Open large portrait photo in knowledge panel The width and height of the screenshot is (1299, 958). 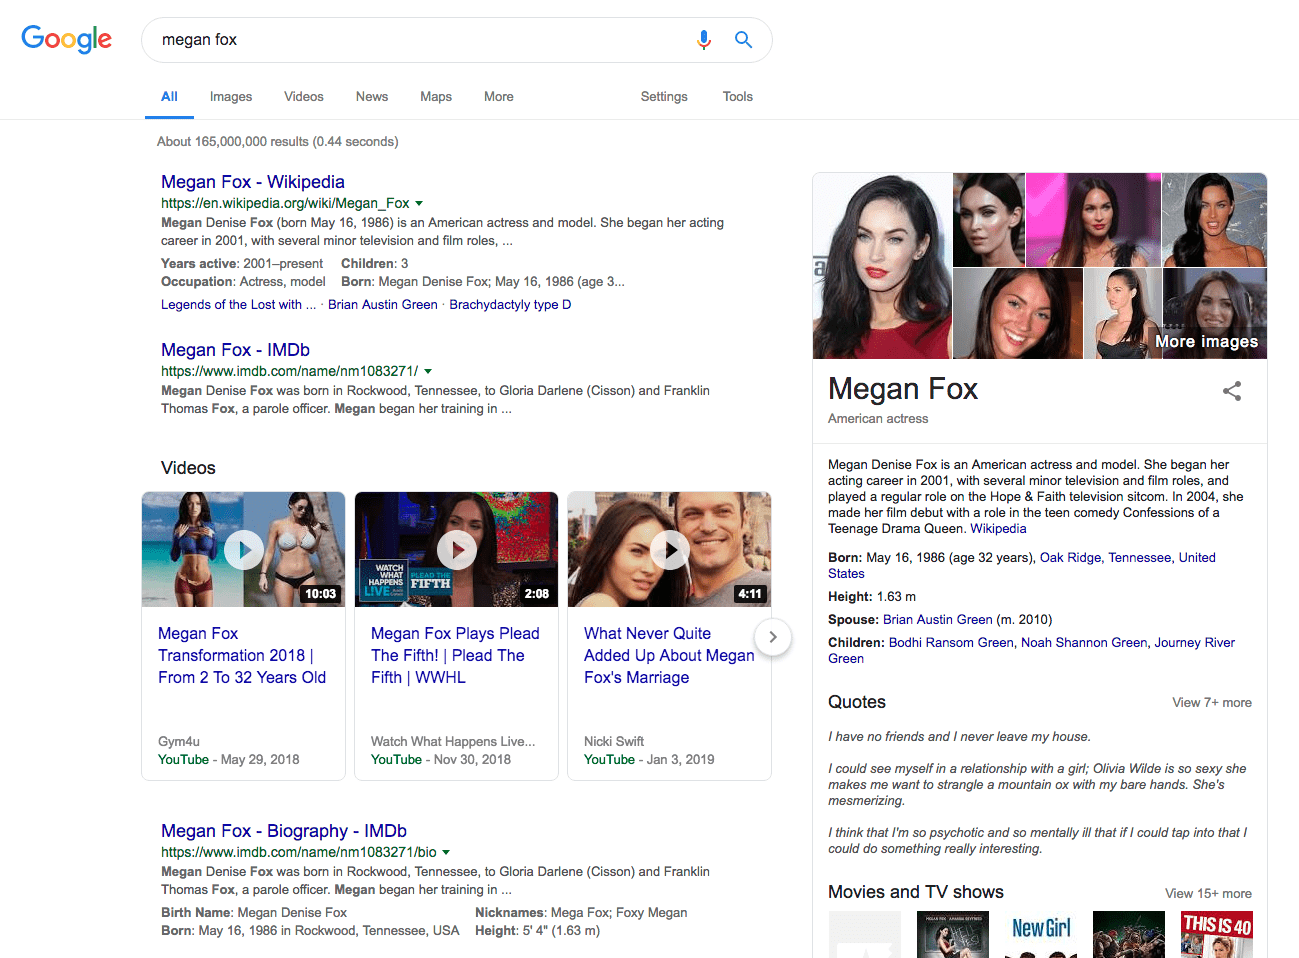point(882,266)
